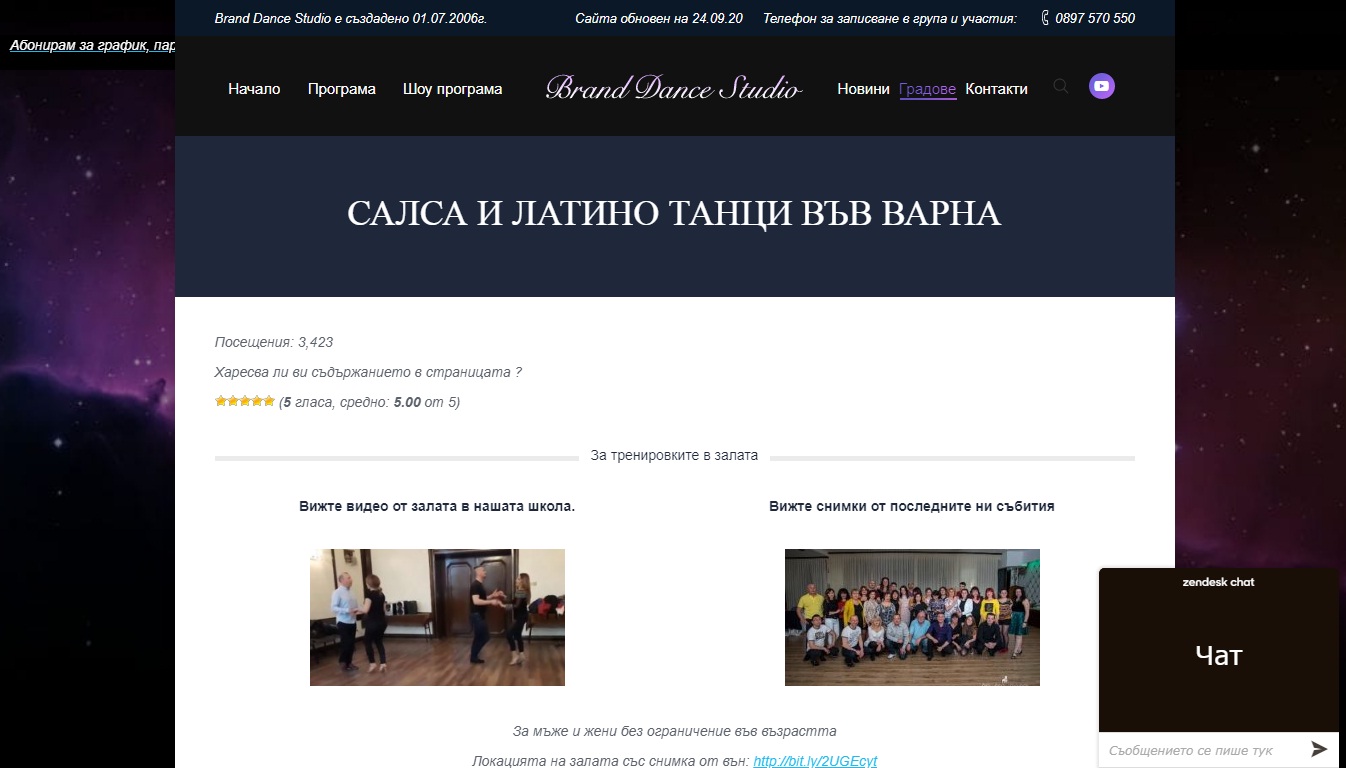Open the group event photo thumbnail
This screenshot has width=1346, height=768.
[912, 617]
